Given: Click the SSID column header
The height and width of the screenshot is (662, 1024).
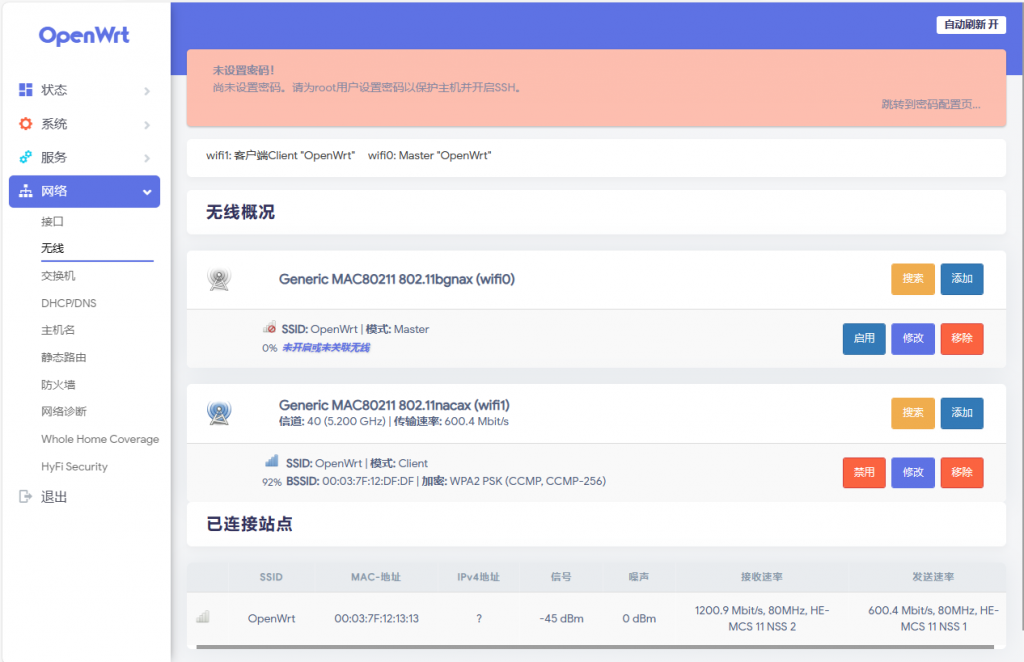Looking at the screenshot, I should pos(271,577).
